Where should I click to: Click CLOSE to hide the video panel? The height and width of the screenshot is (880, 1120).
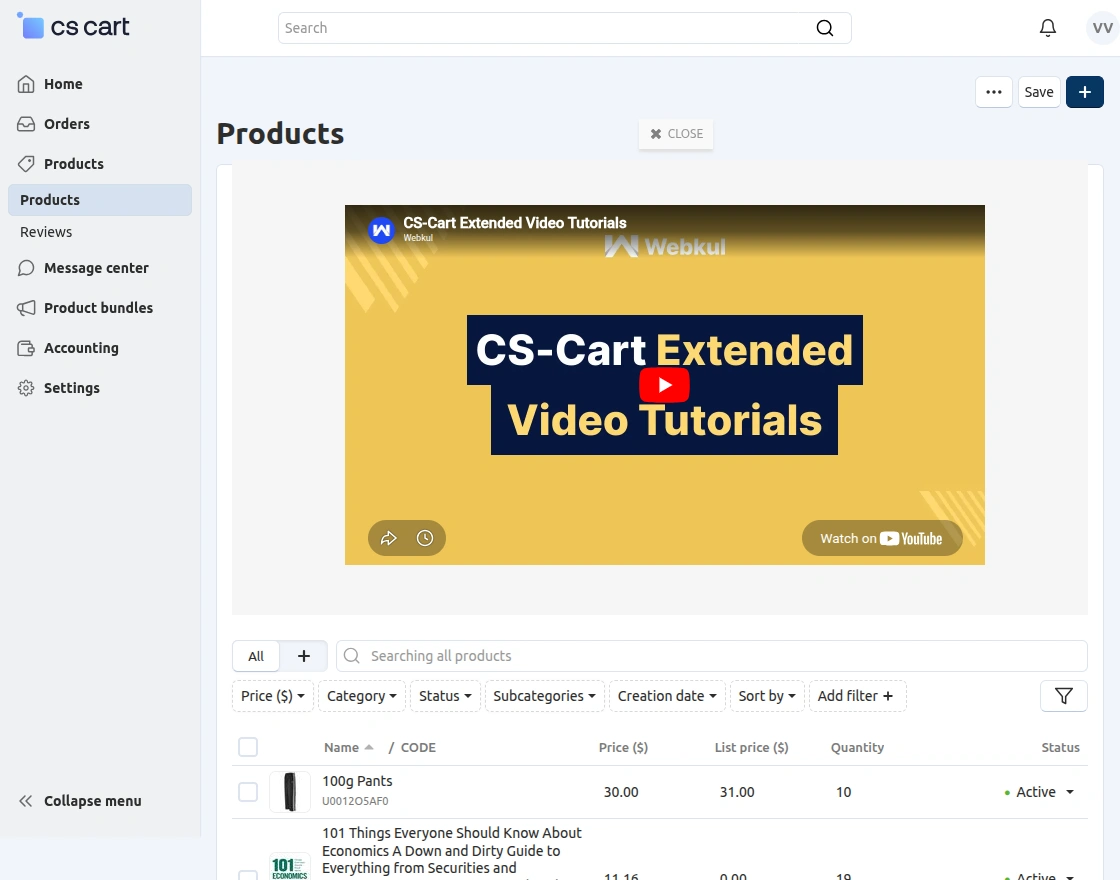tap(676, 134)
